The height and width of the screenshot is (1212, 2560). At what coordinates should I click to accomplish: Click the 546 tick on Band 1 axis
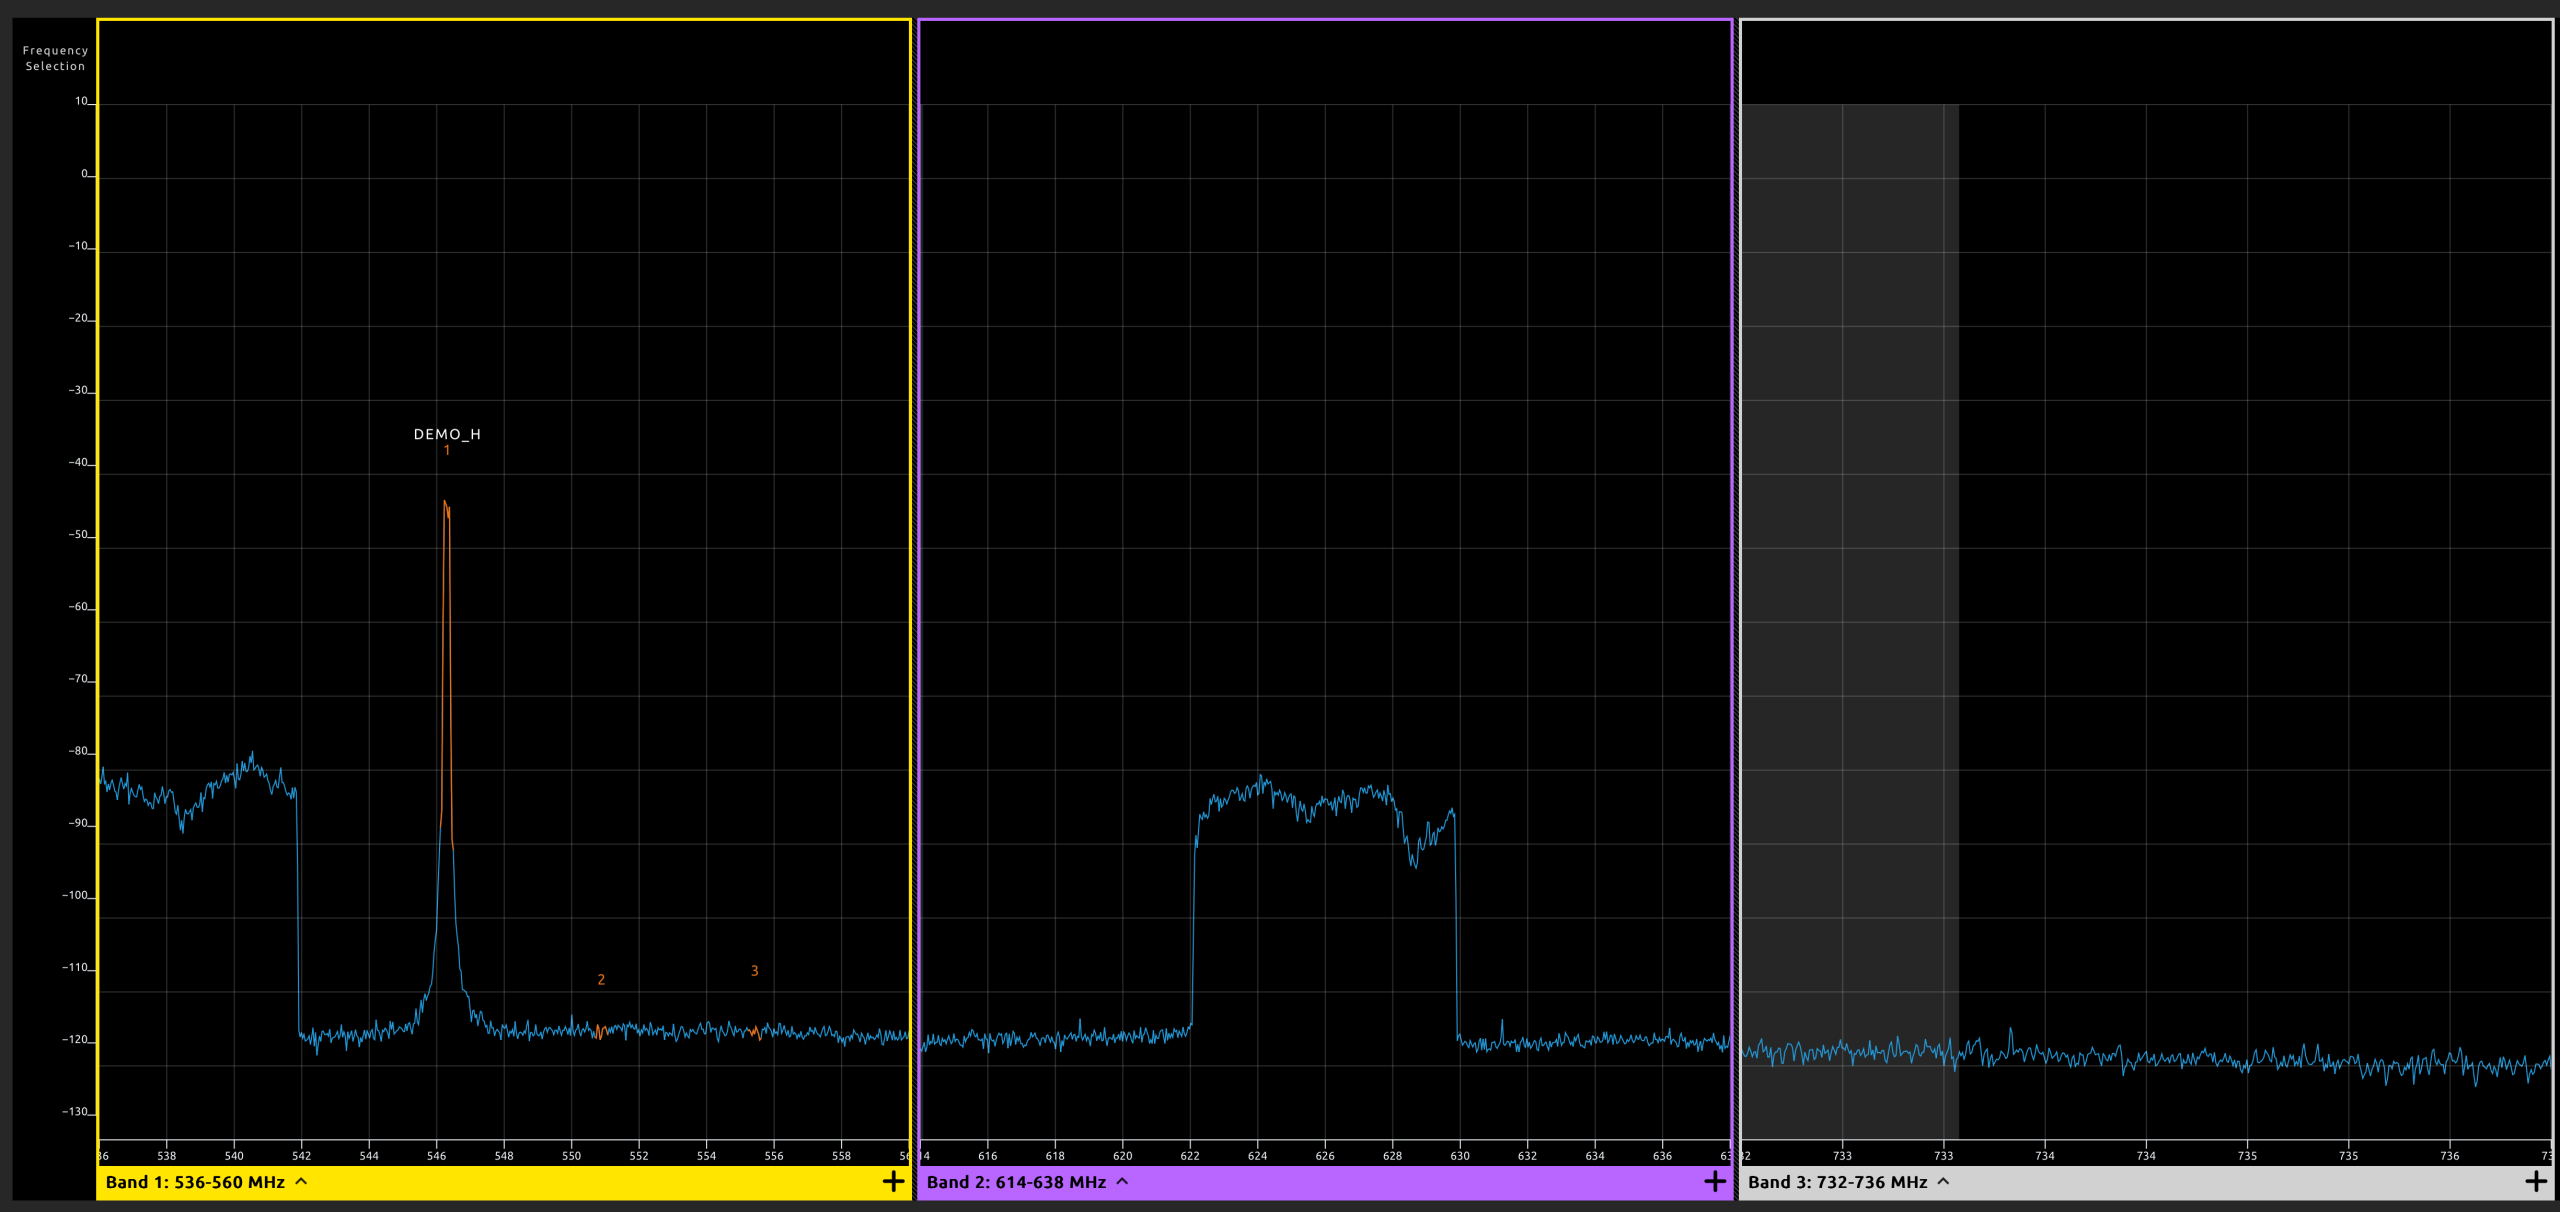(x=436, y=1156)
